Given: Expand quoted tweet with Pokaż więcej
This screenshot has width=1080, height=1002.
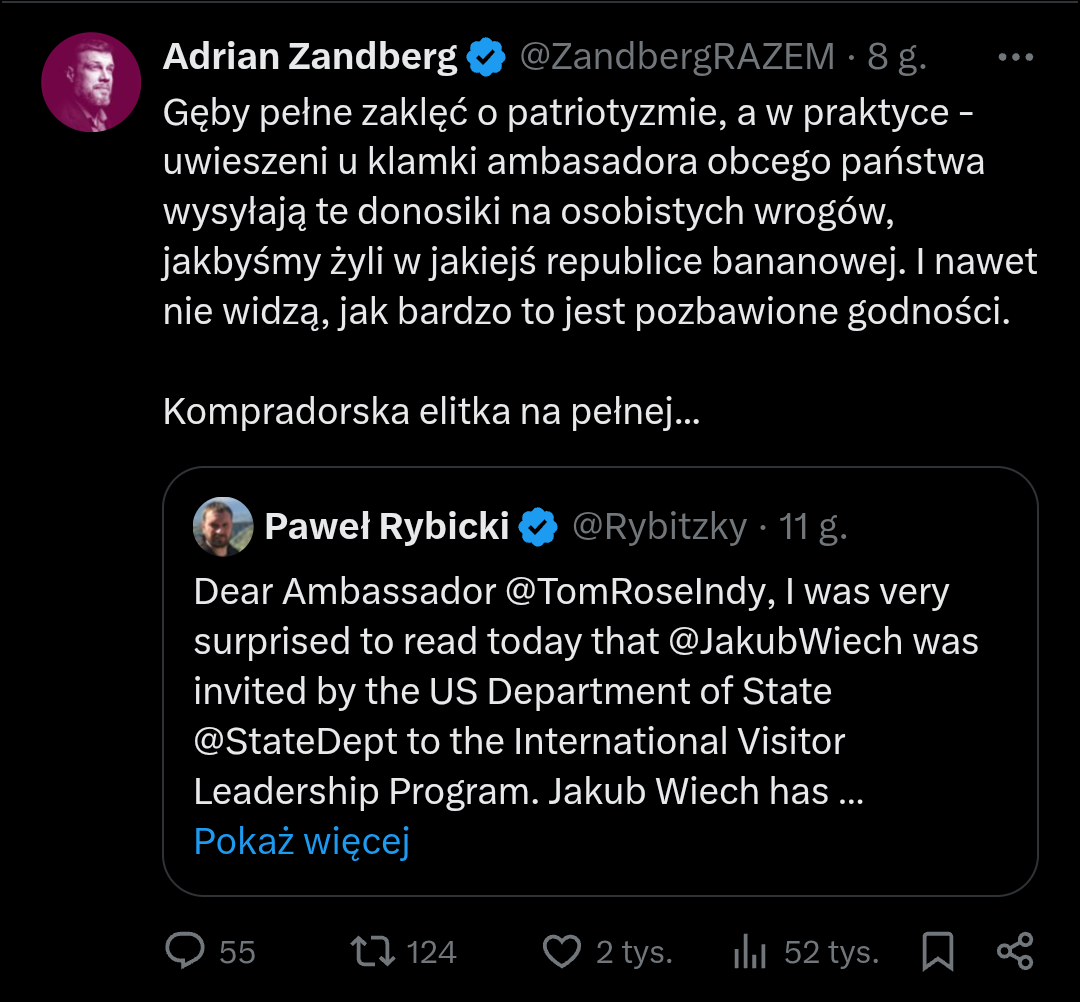Looking at the screenshot, I should coord(301,842).
